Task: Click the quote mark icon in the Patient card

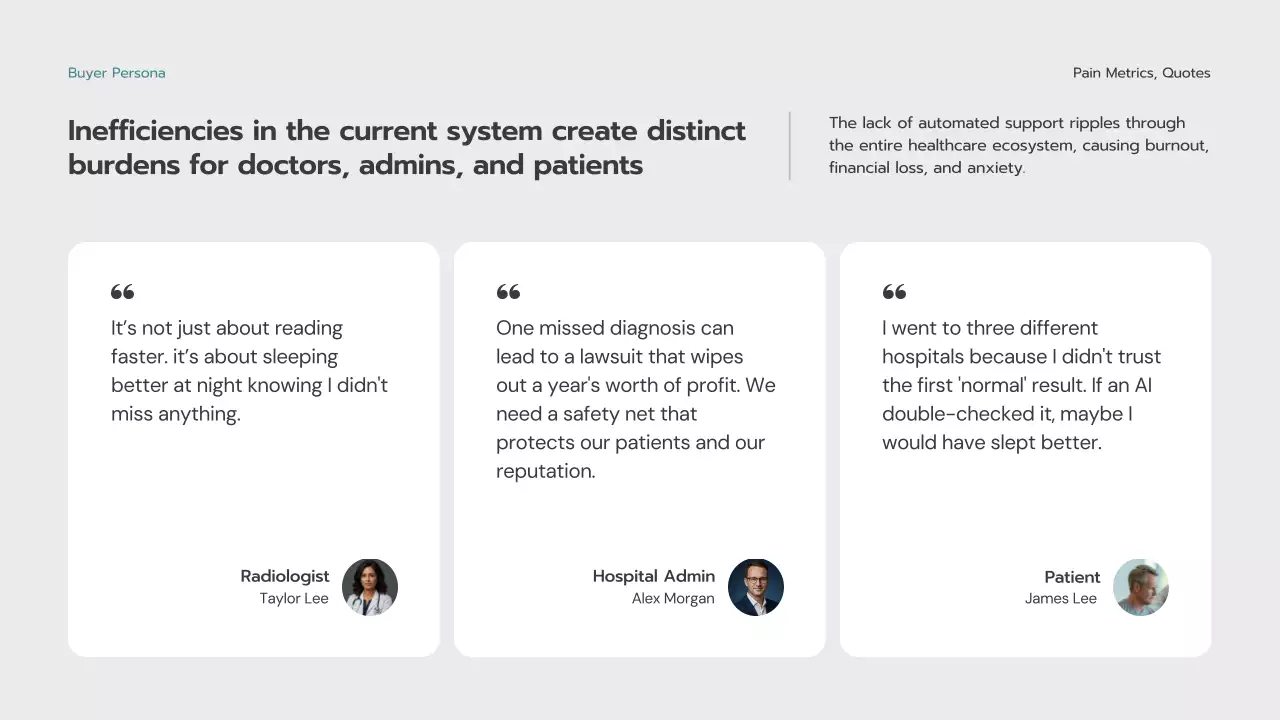Action: [x=894, y=292]
